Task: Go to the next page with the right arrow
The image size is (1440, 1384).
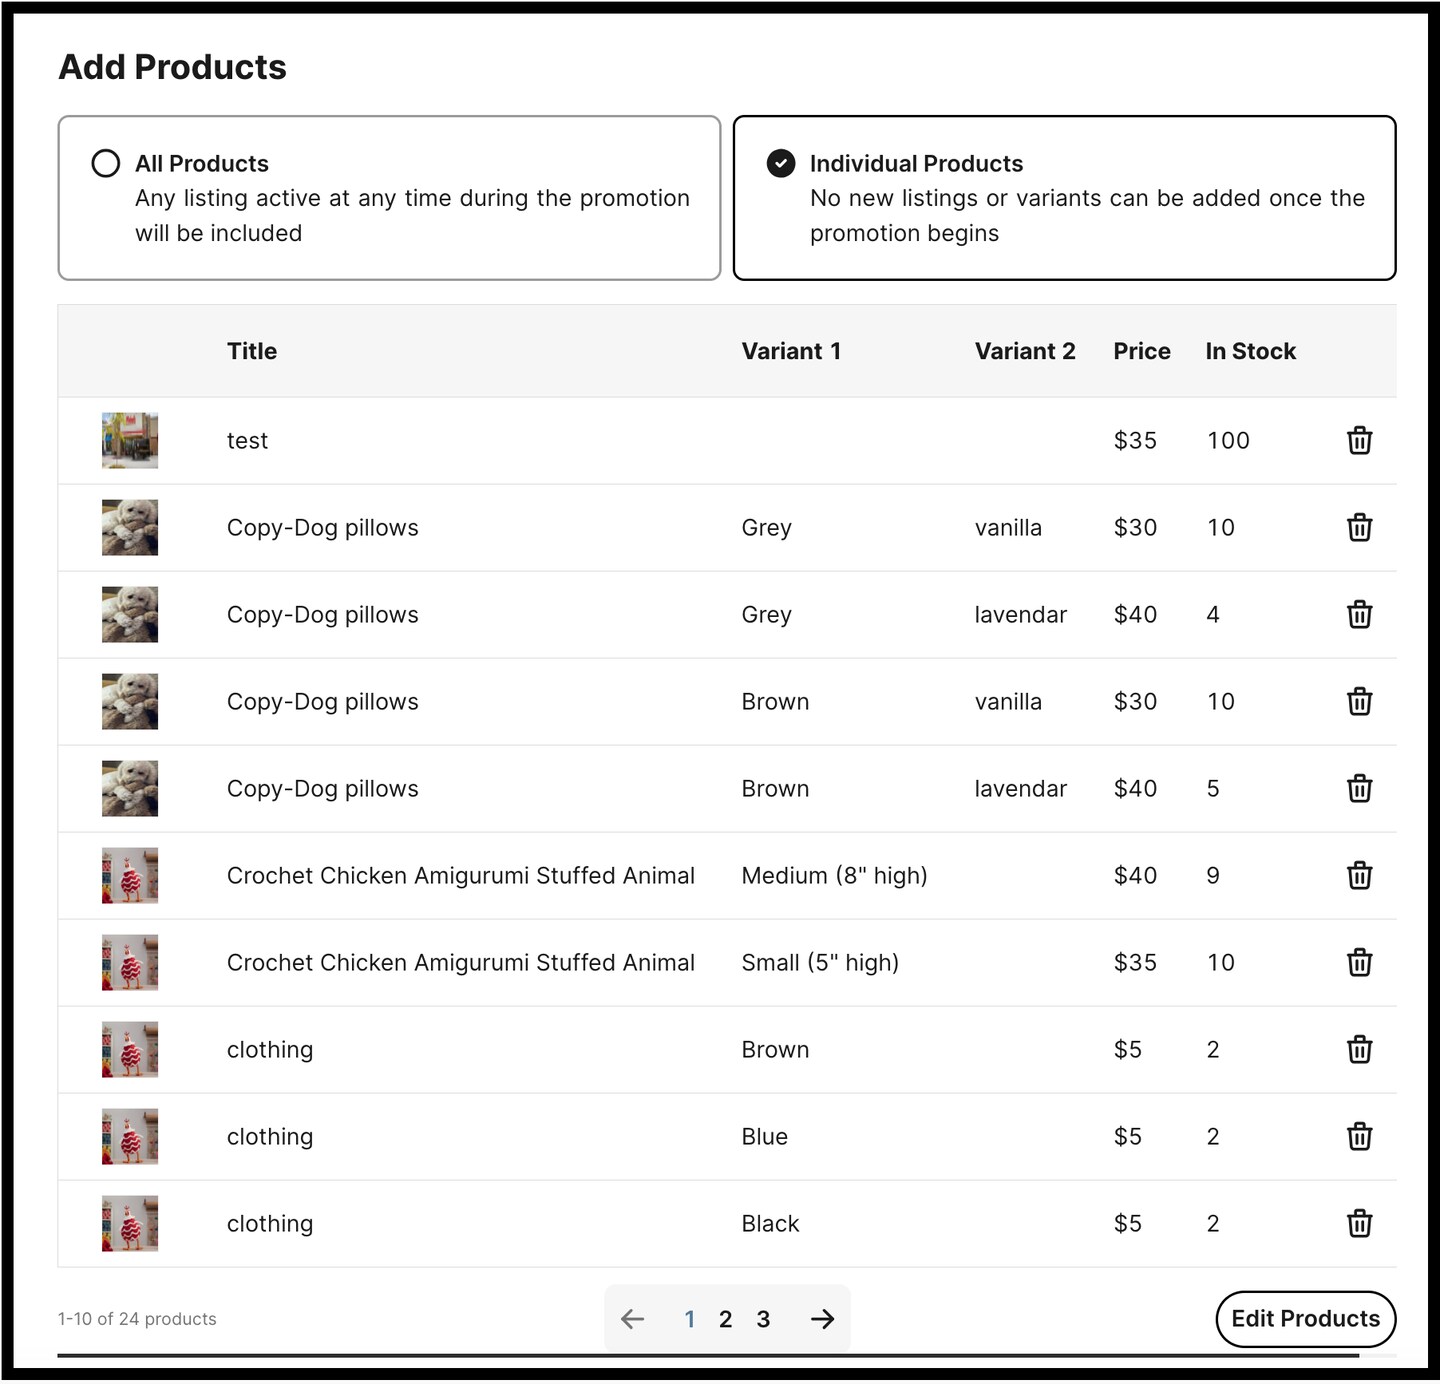Action: (x=822, y=1319)
